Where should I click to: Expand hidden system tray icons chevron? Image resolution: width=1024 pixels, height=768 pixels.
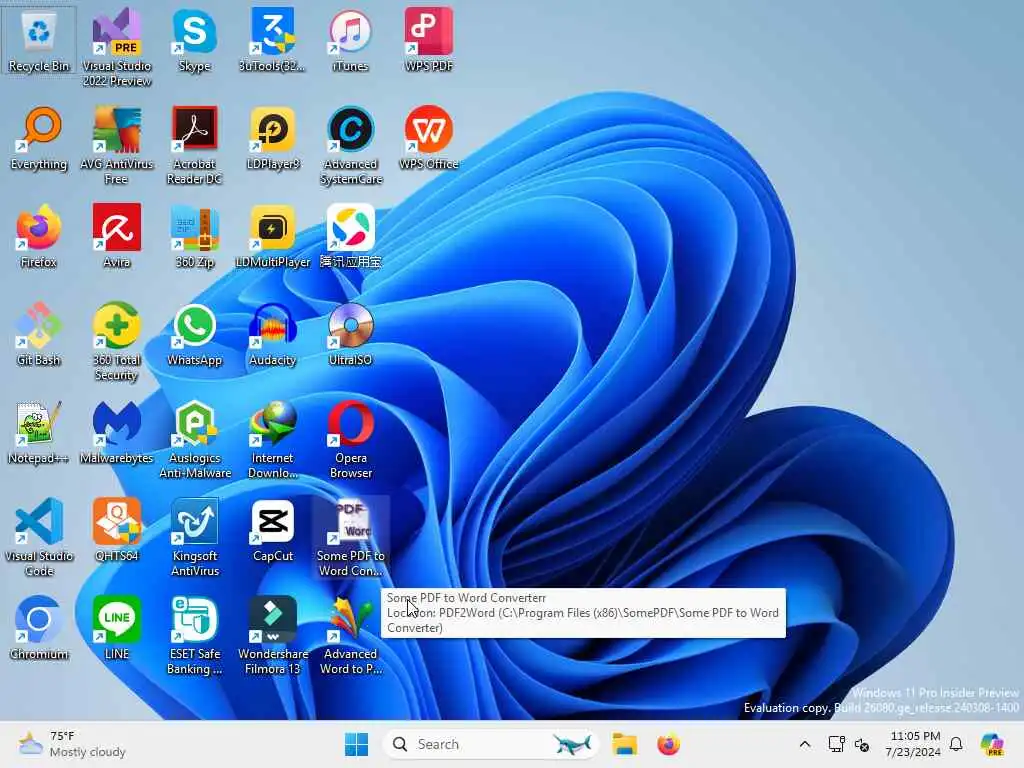point(805,744)
